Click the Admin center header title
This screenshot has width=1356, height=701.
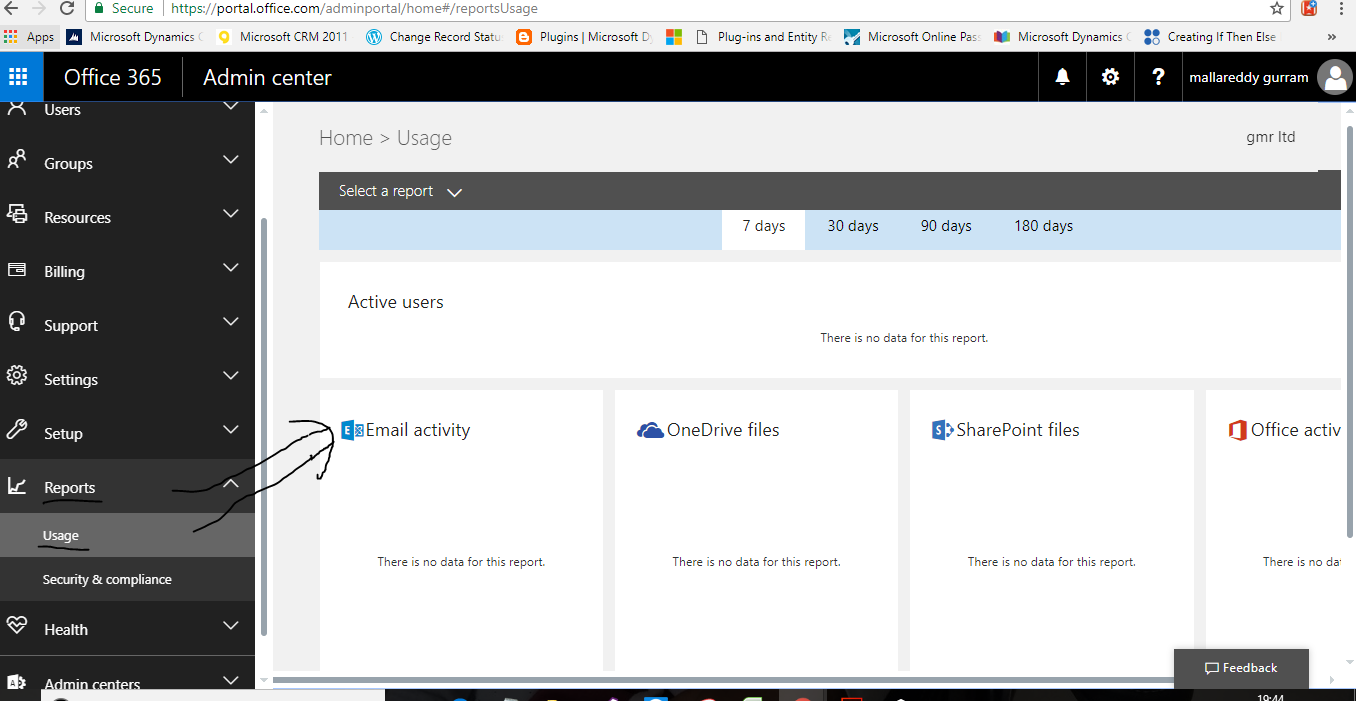pyautogui.click(x=267, y=77)
